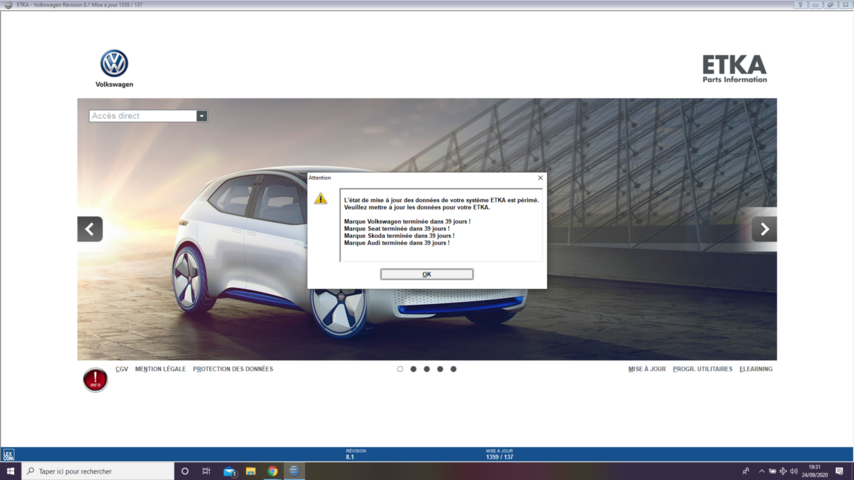
Task: Select the fourth carousel dot
Action: (x=440, y=369)
